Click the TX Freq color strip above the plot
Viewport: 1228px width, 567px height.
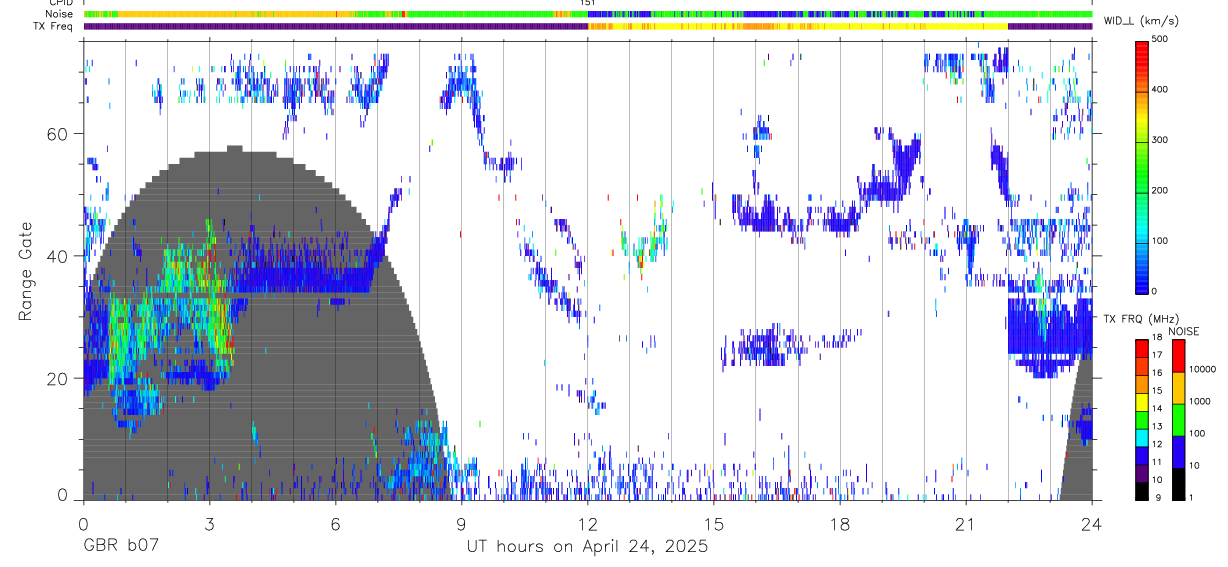coord(587,26)
